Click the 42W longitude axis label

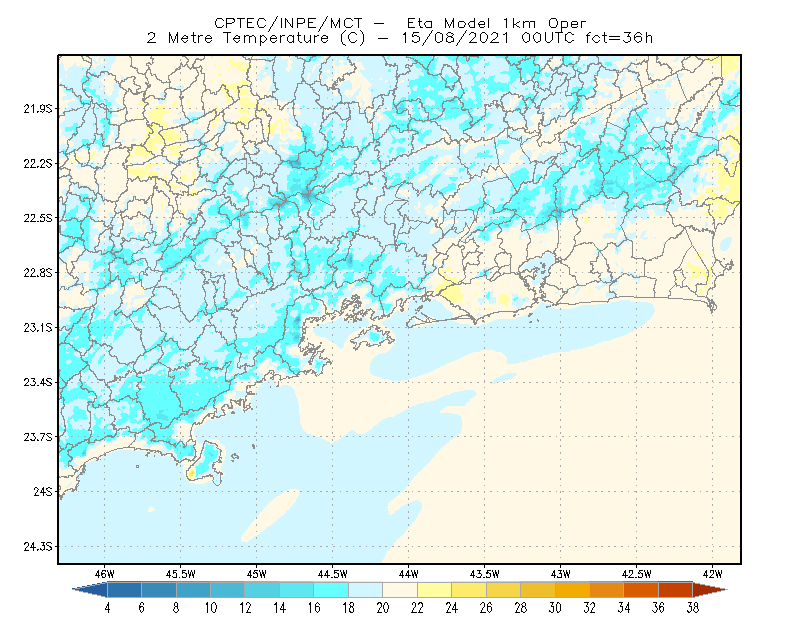click(712, 574)
